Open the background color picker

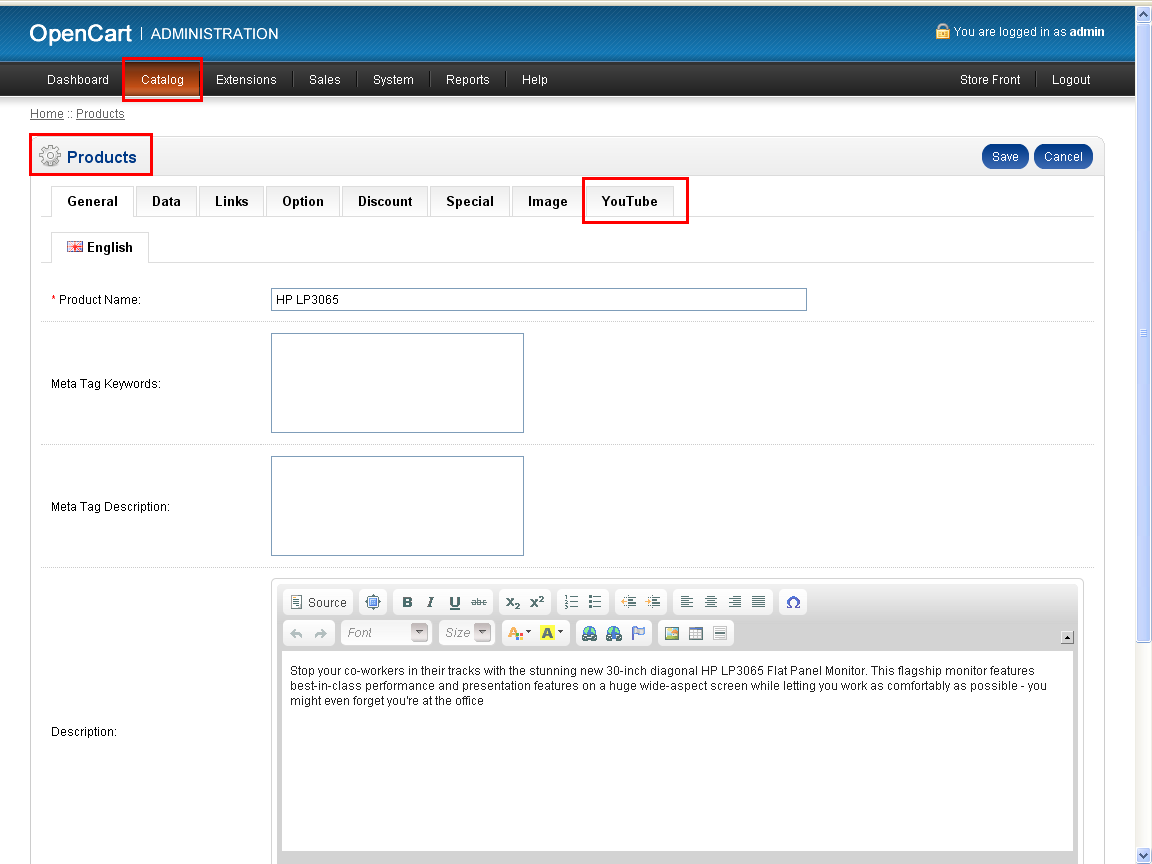point(551,633)
